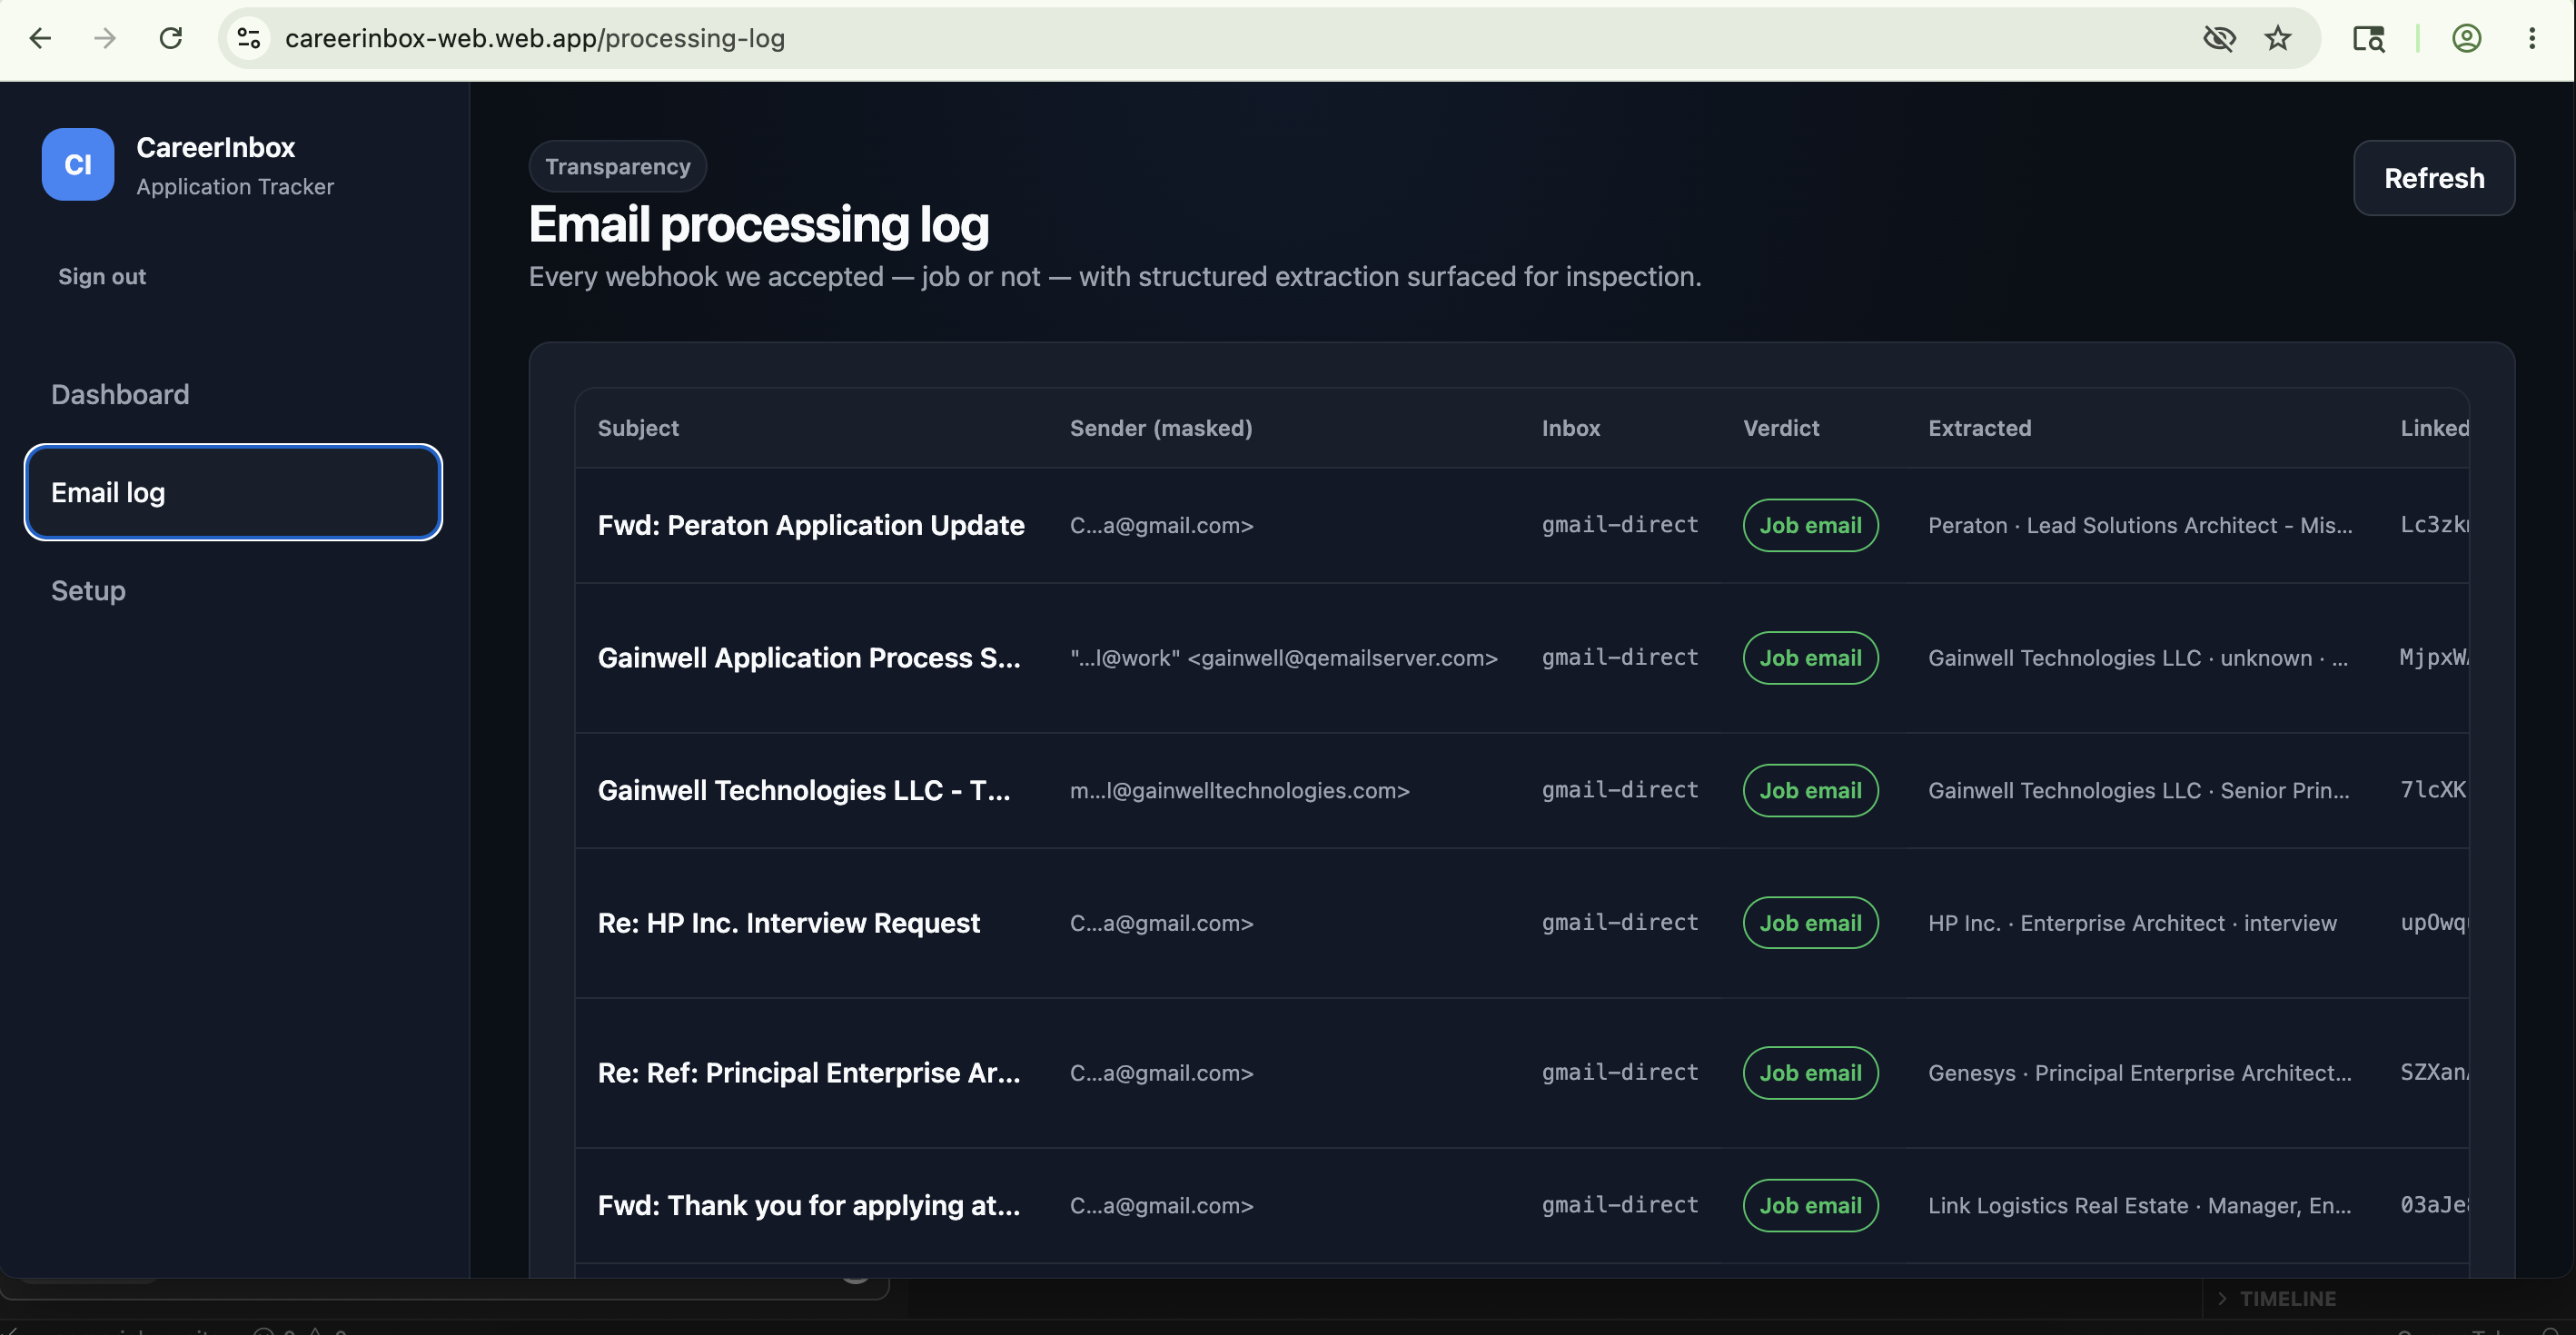
Task: Open the Setup page
Action: click(x=88, y=590)
